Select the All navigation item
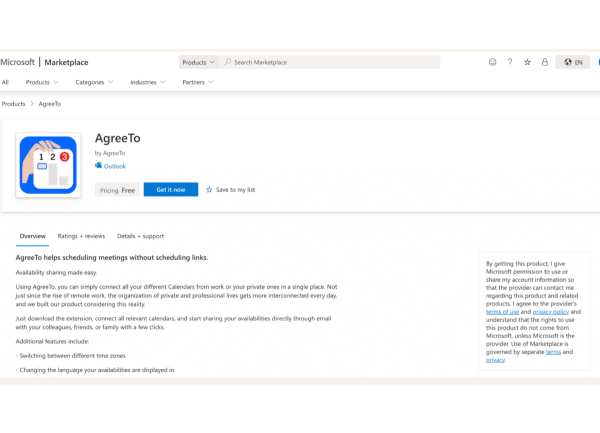600x433 pixels. pyautogui.click(x=5, y=82)
